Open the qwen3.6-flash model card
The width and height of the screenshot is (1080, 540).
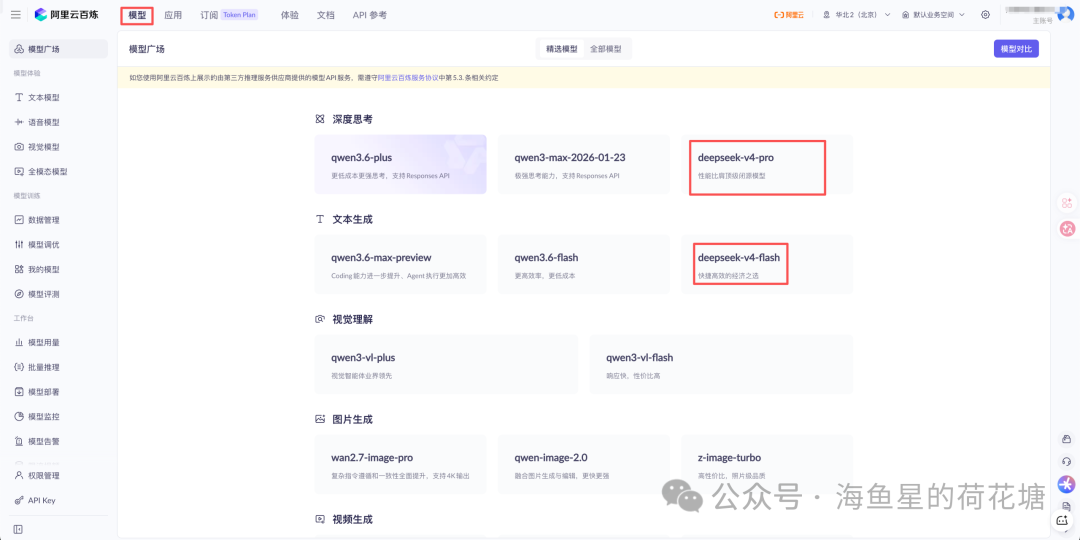point(583,264)
